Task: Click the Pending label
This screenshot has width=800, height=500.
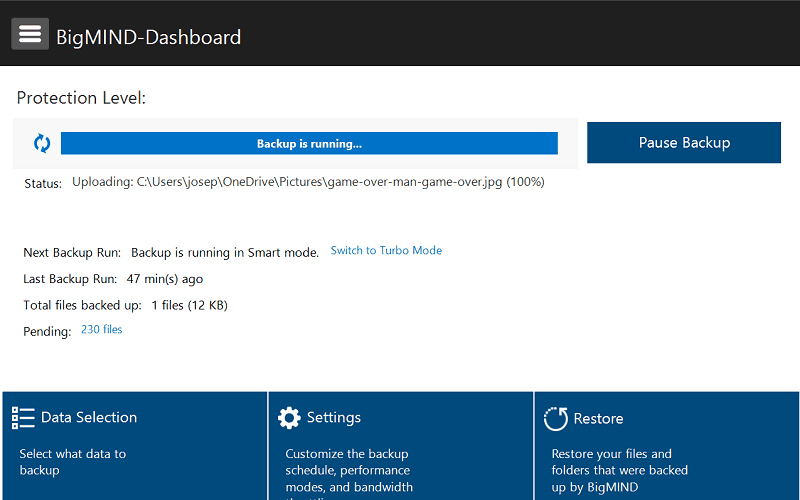Action: [x=47, y=332]
